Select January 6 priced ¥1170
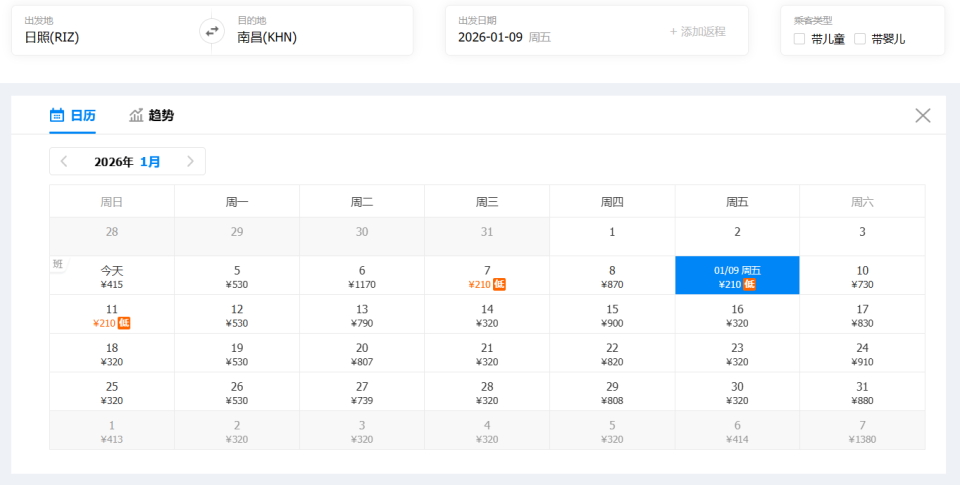Image resolution: width=960 pixels, height=485 pixels. click(362, 276)
